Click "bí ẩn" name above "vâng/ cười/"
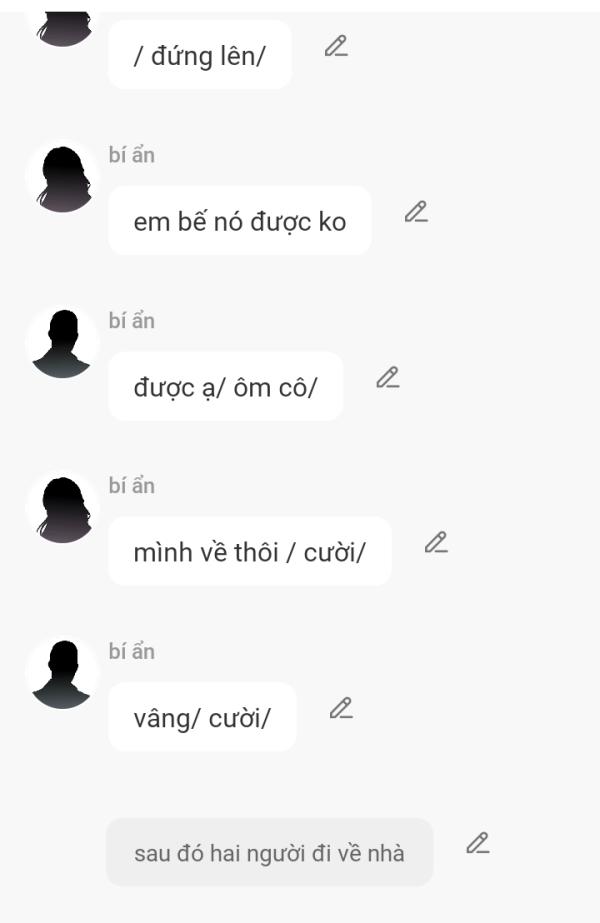The image size is (600, 923). coord(132,652)
